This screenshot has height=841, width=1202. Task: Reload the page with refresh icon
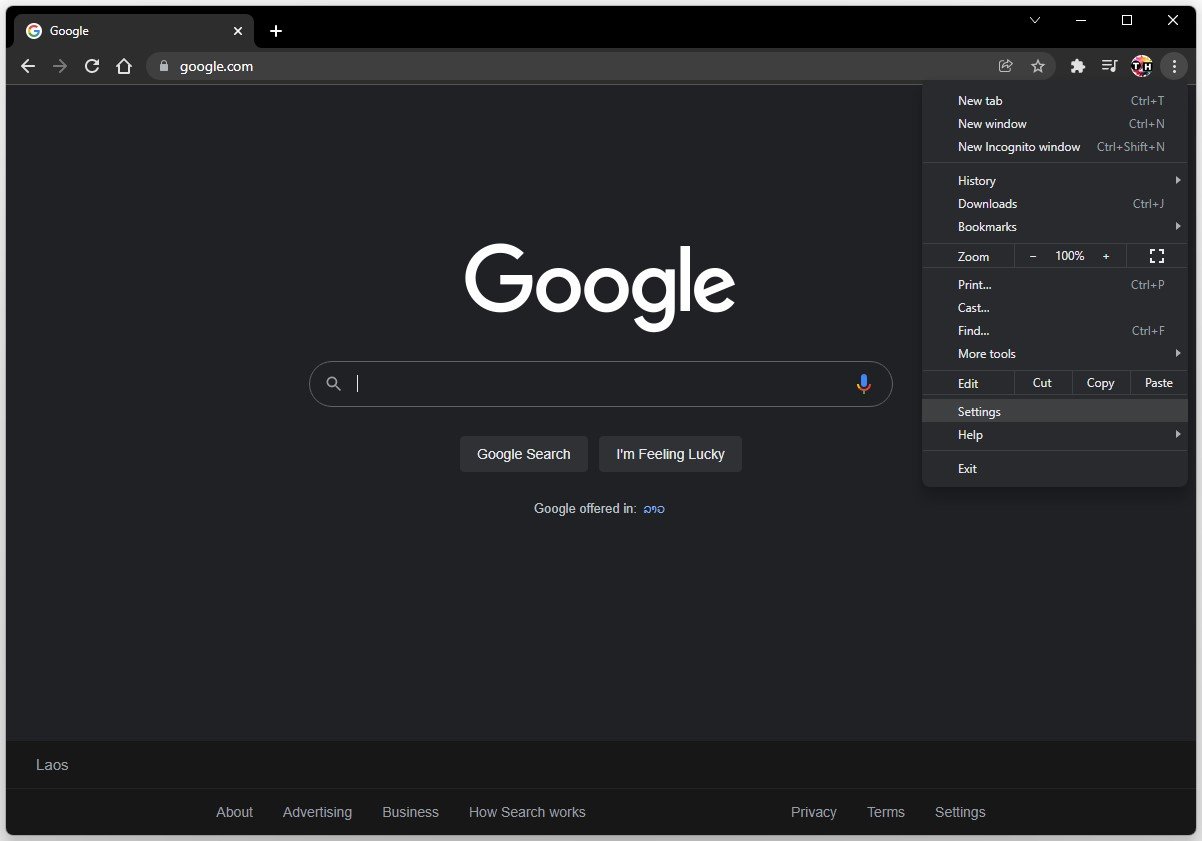[92, 66]
